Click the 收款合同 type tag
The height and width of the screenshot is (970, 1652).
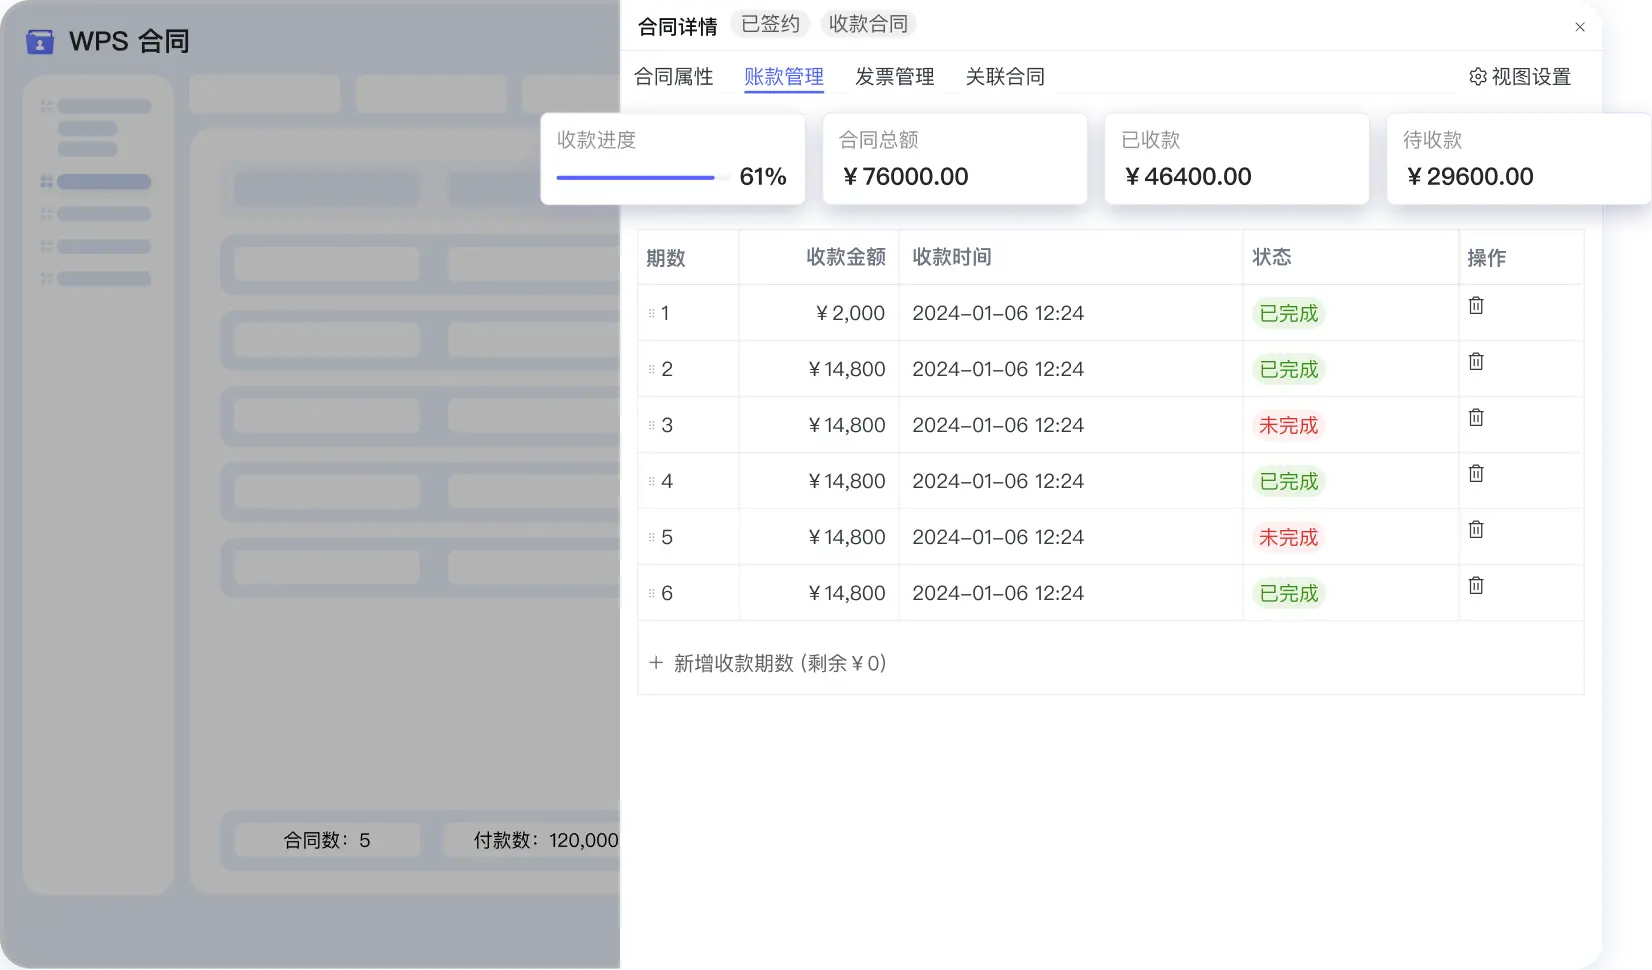(x=868, y=24)
